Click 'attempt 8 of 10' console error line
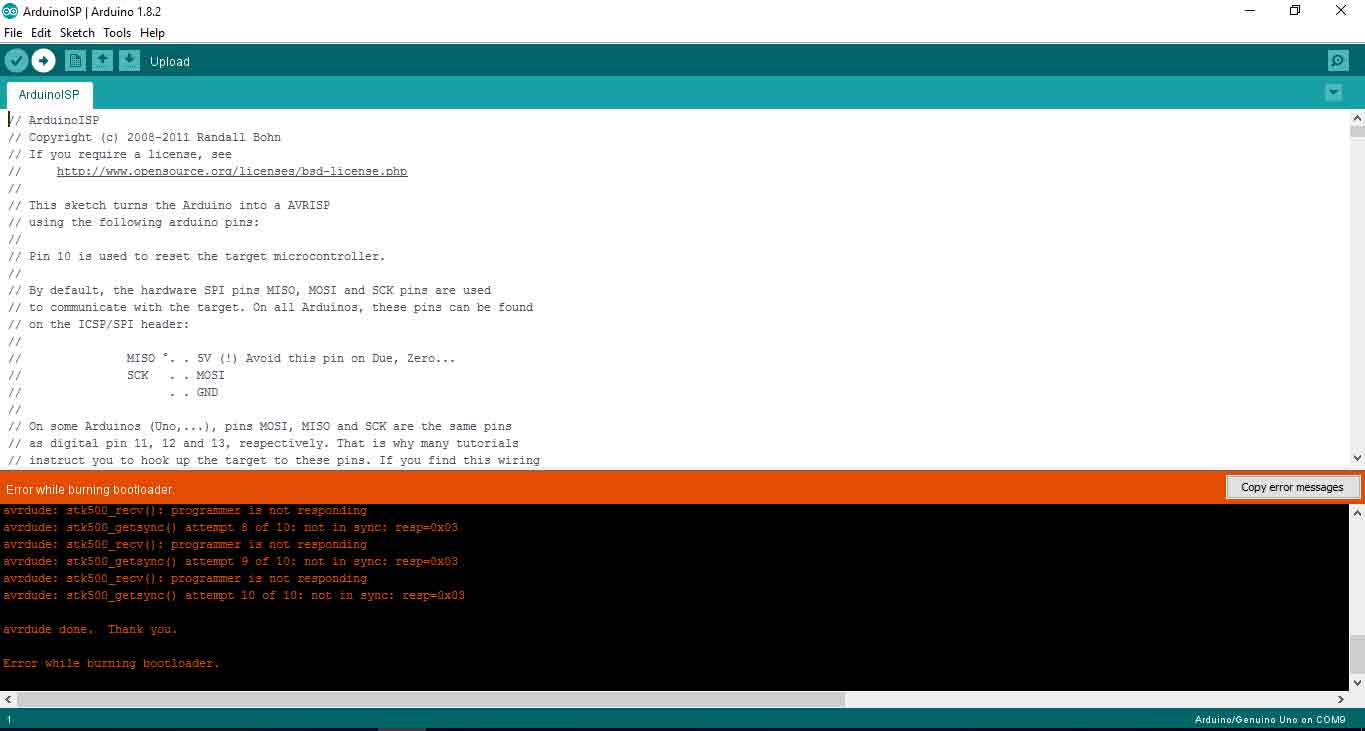Viewport: 1365px width, 731px height. (231, 527)
